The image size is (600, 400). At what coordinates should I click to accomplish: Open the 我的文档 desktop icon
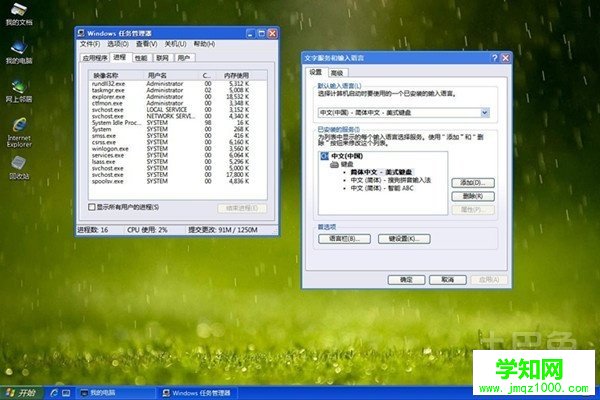[x=18, y=14]
